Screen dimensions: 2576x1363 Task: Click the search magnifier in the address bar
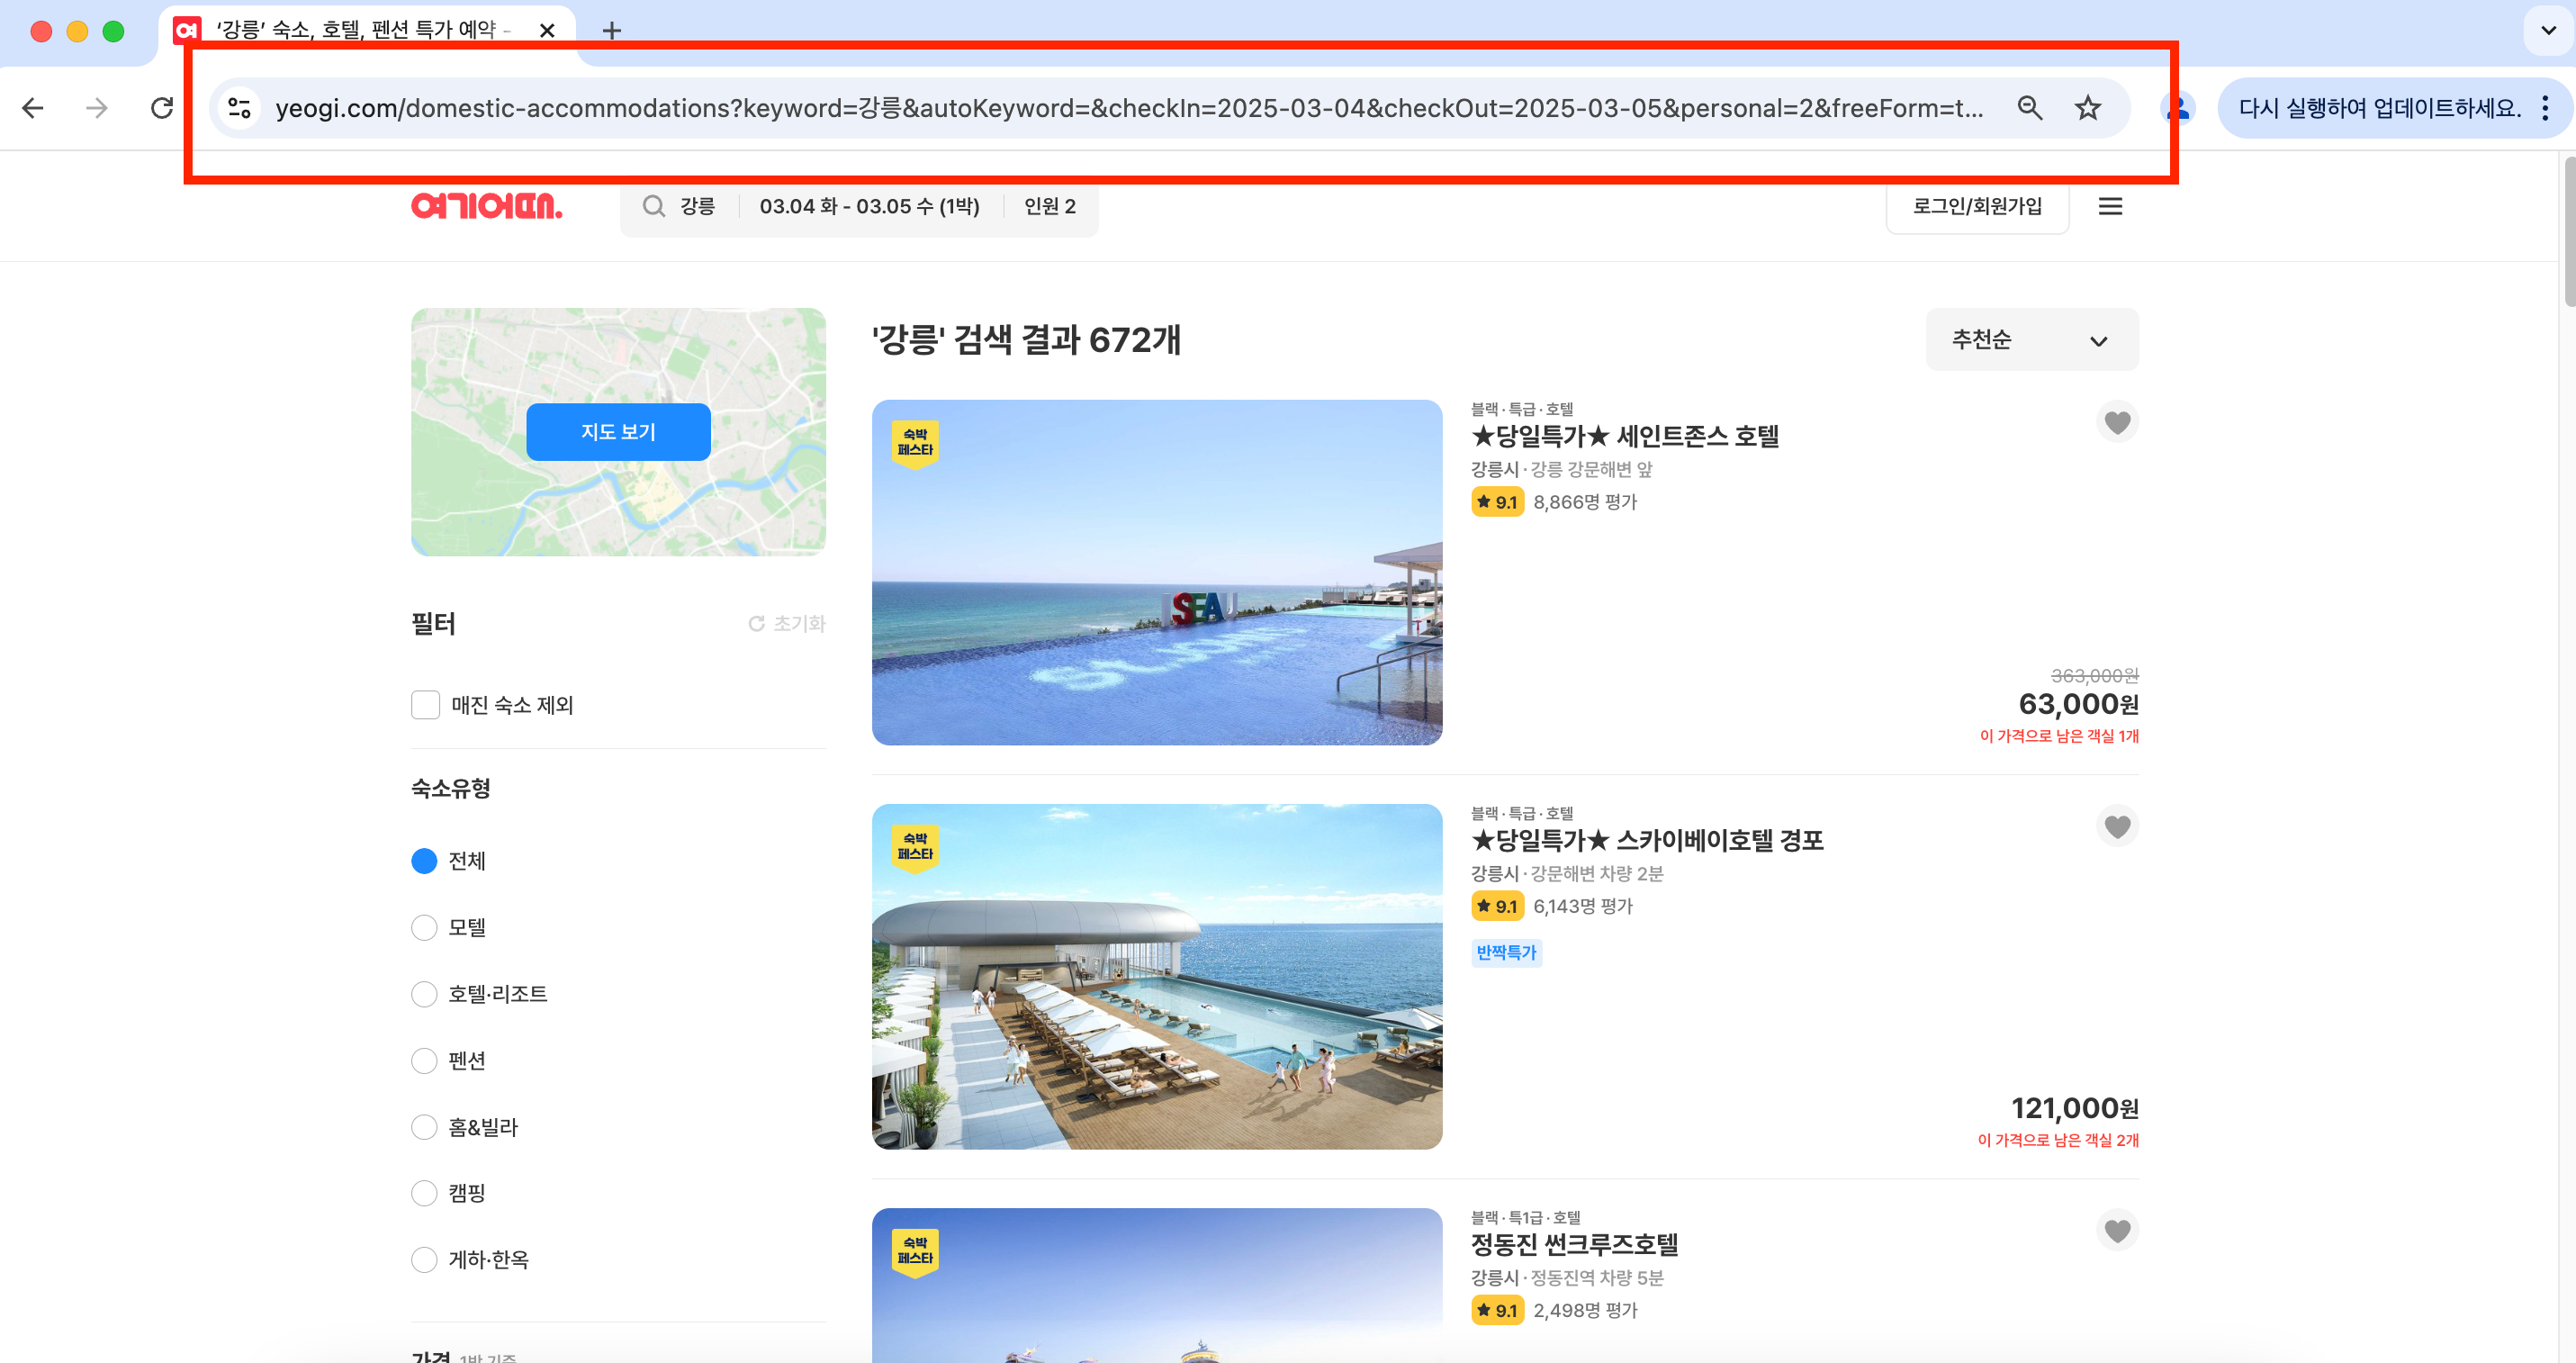(x=2030, y=108)
